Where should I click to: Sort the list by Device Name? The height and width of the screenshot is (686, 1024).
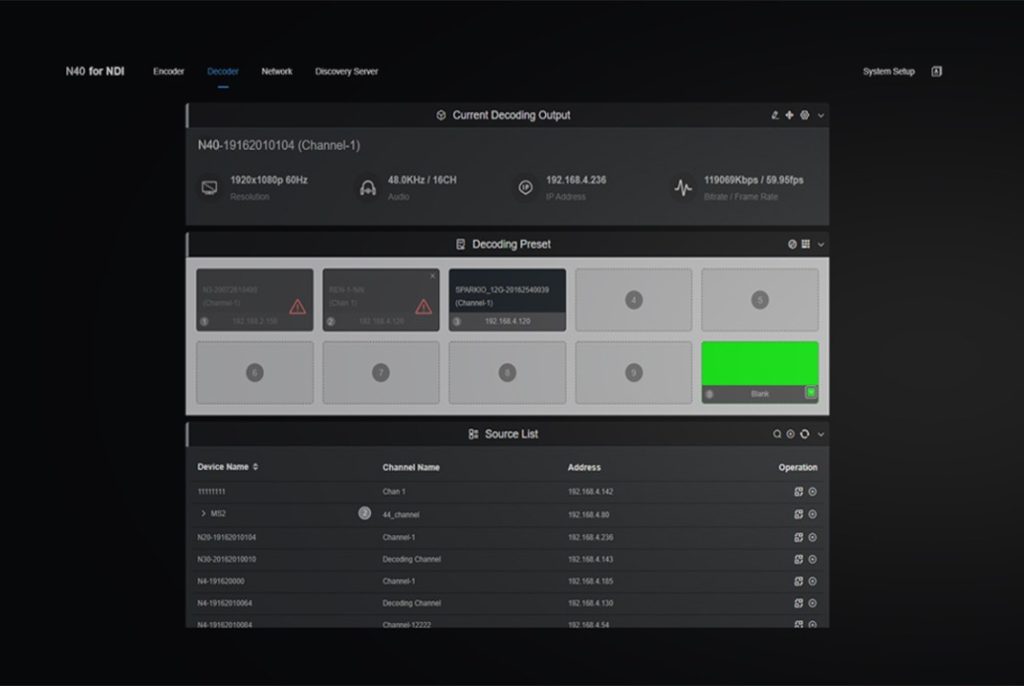pos(255,467)
